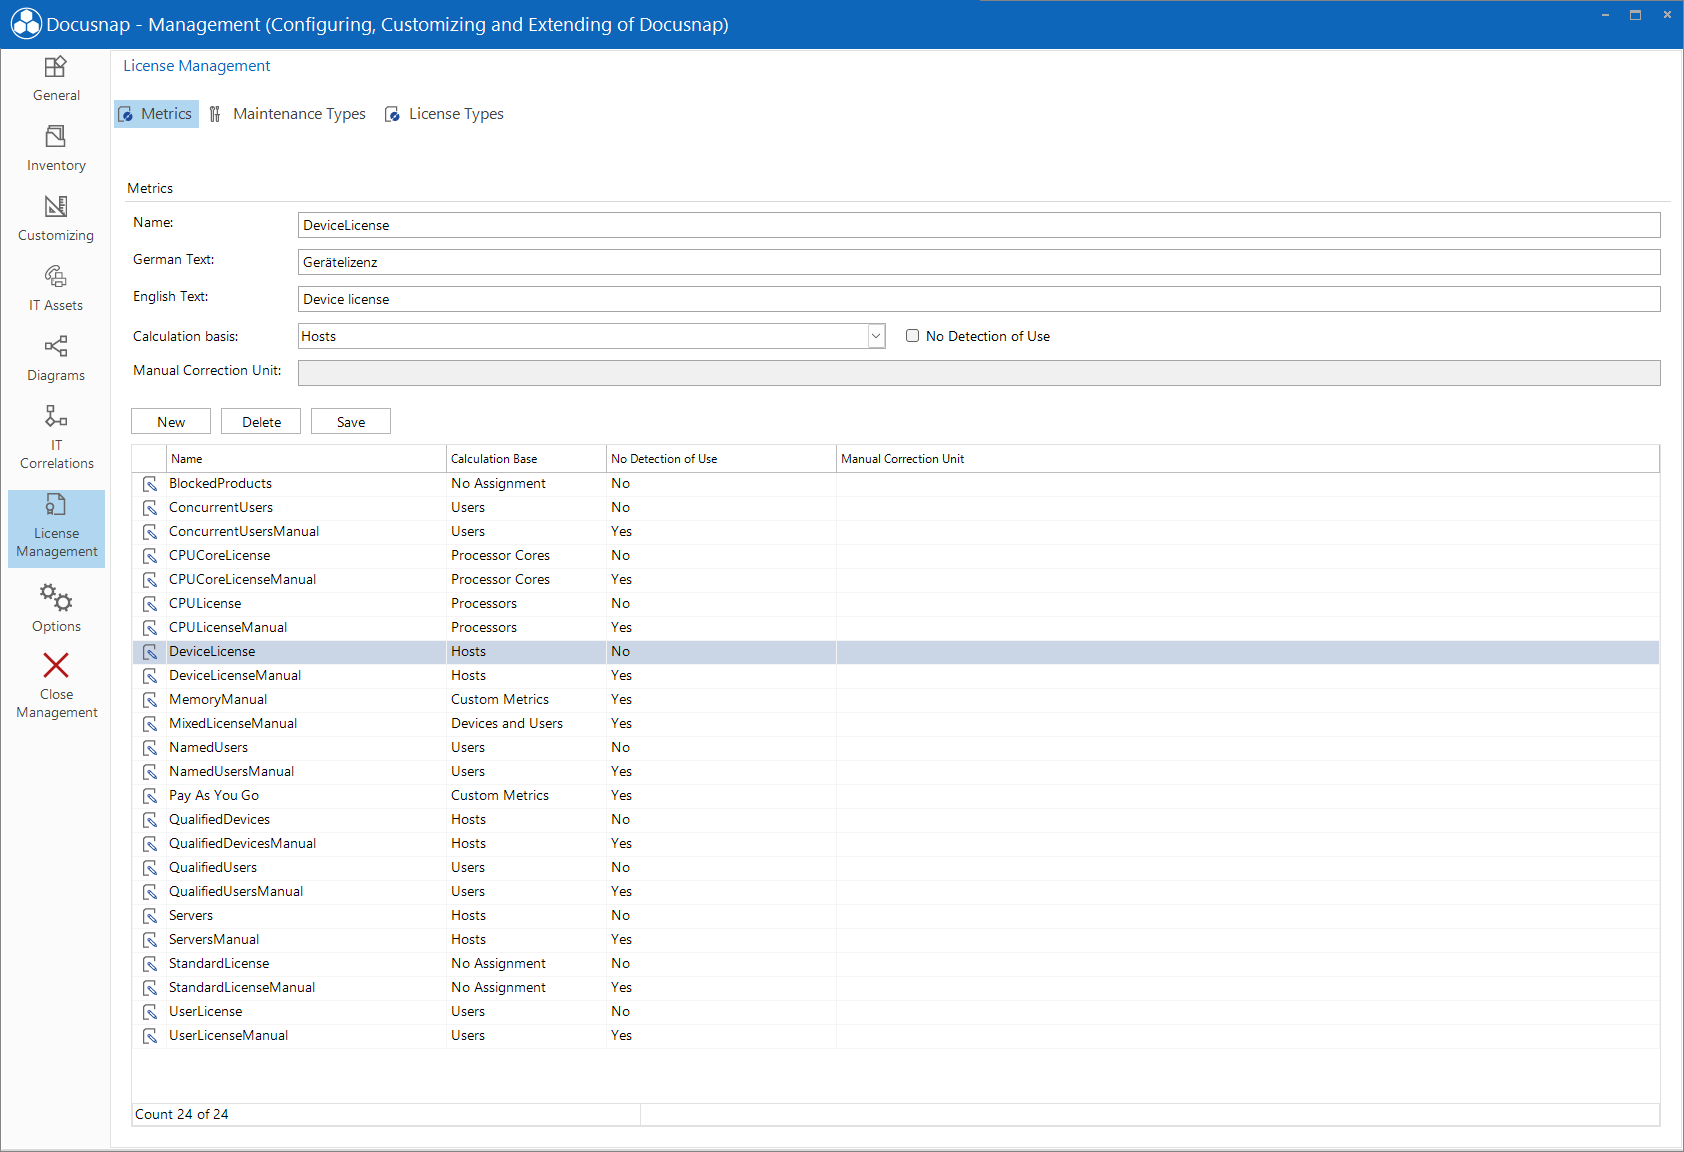Click the edit icon for MixedLicenseManual row

click(x=150, y=724)
